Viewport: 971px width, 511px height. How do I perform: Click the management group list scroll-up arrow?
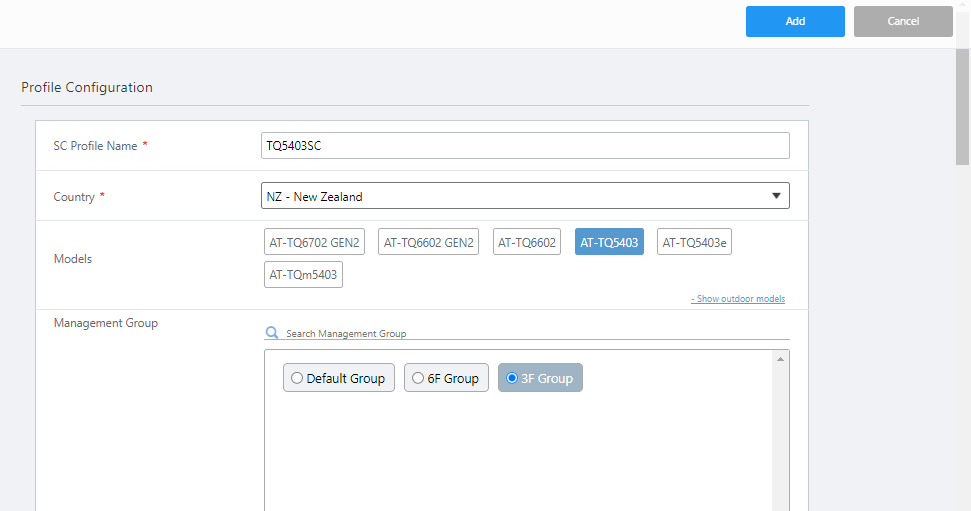click(780, 358)
